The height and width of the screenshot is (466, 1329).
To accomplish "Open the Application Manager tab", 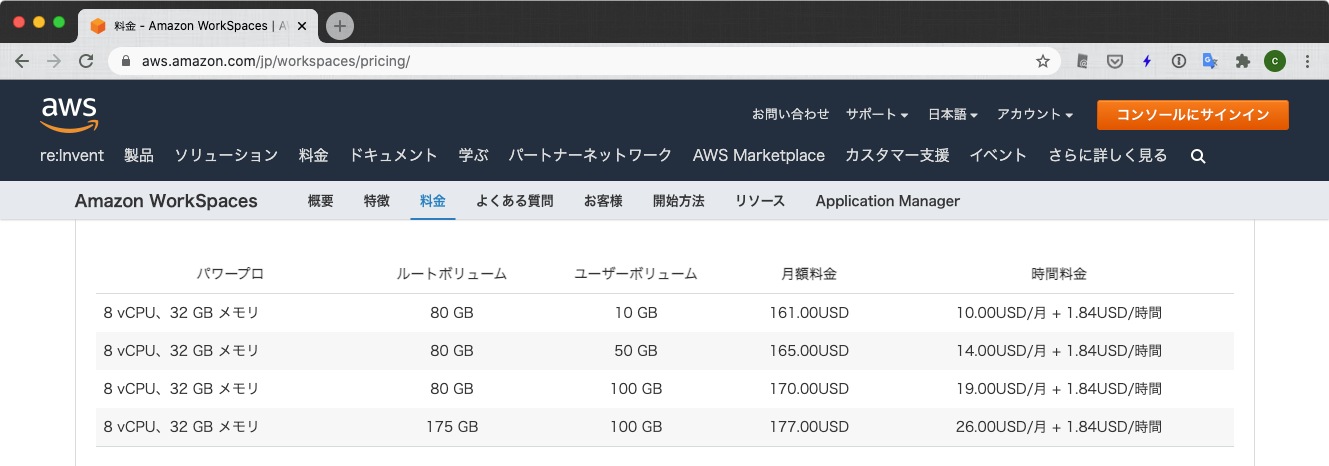I will [x=888, y=201].
